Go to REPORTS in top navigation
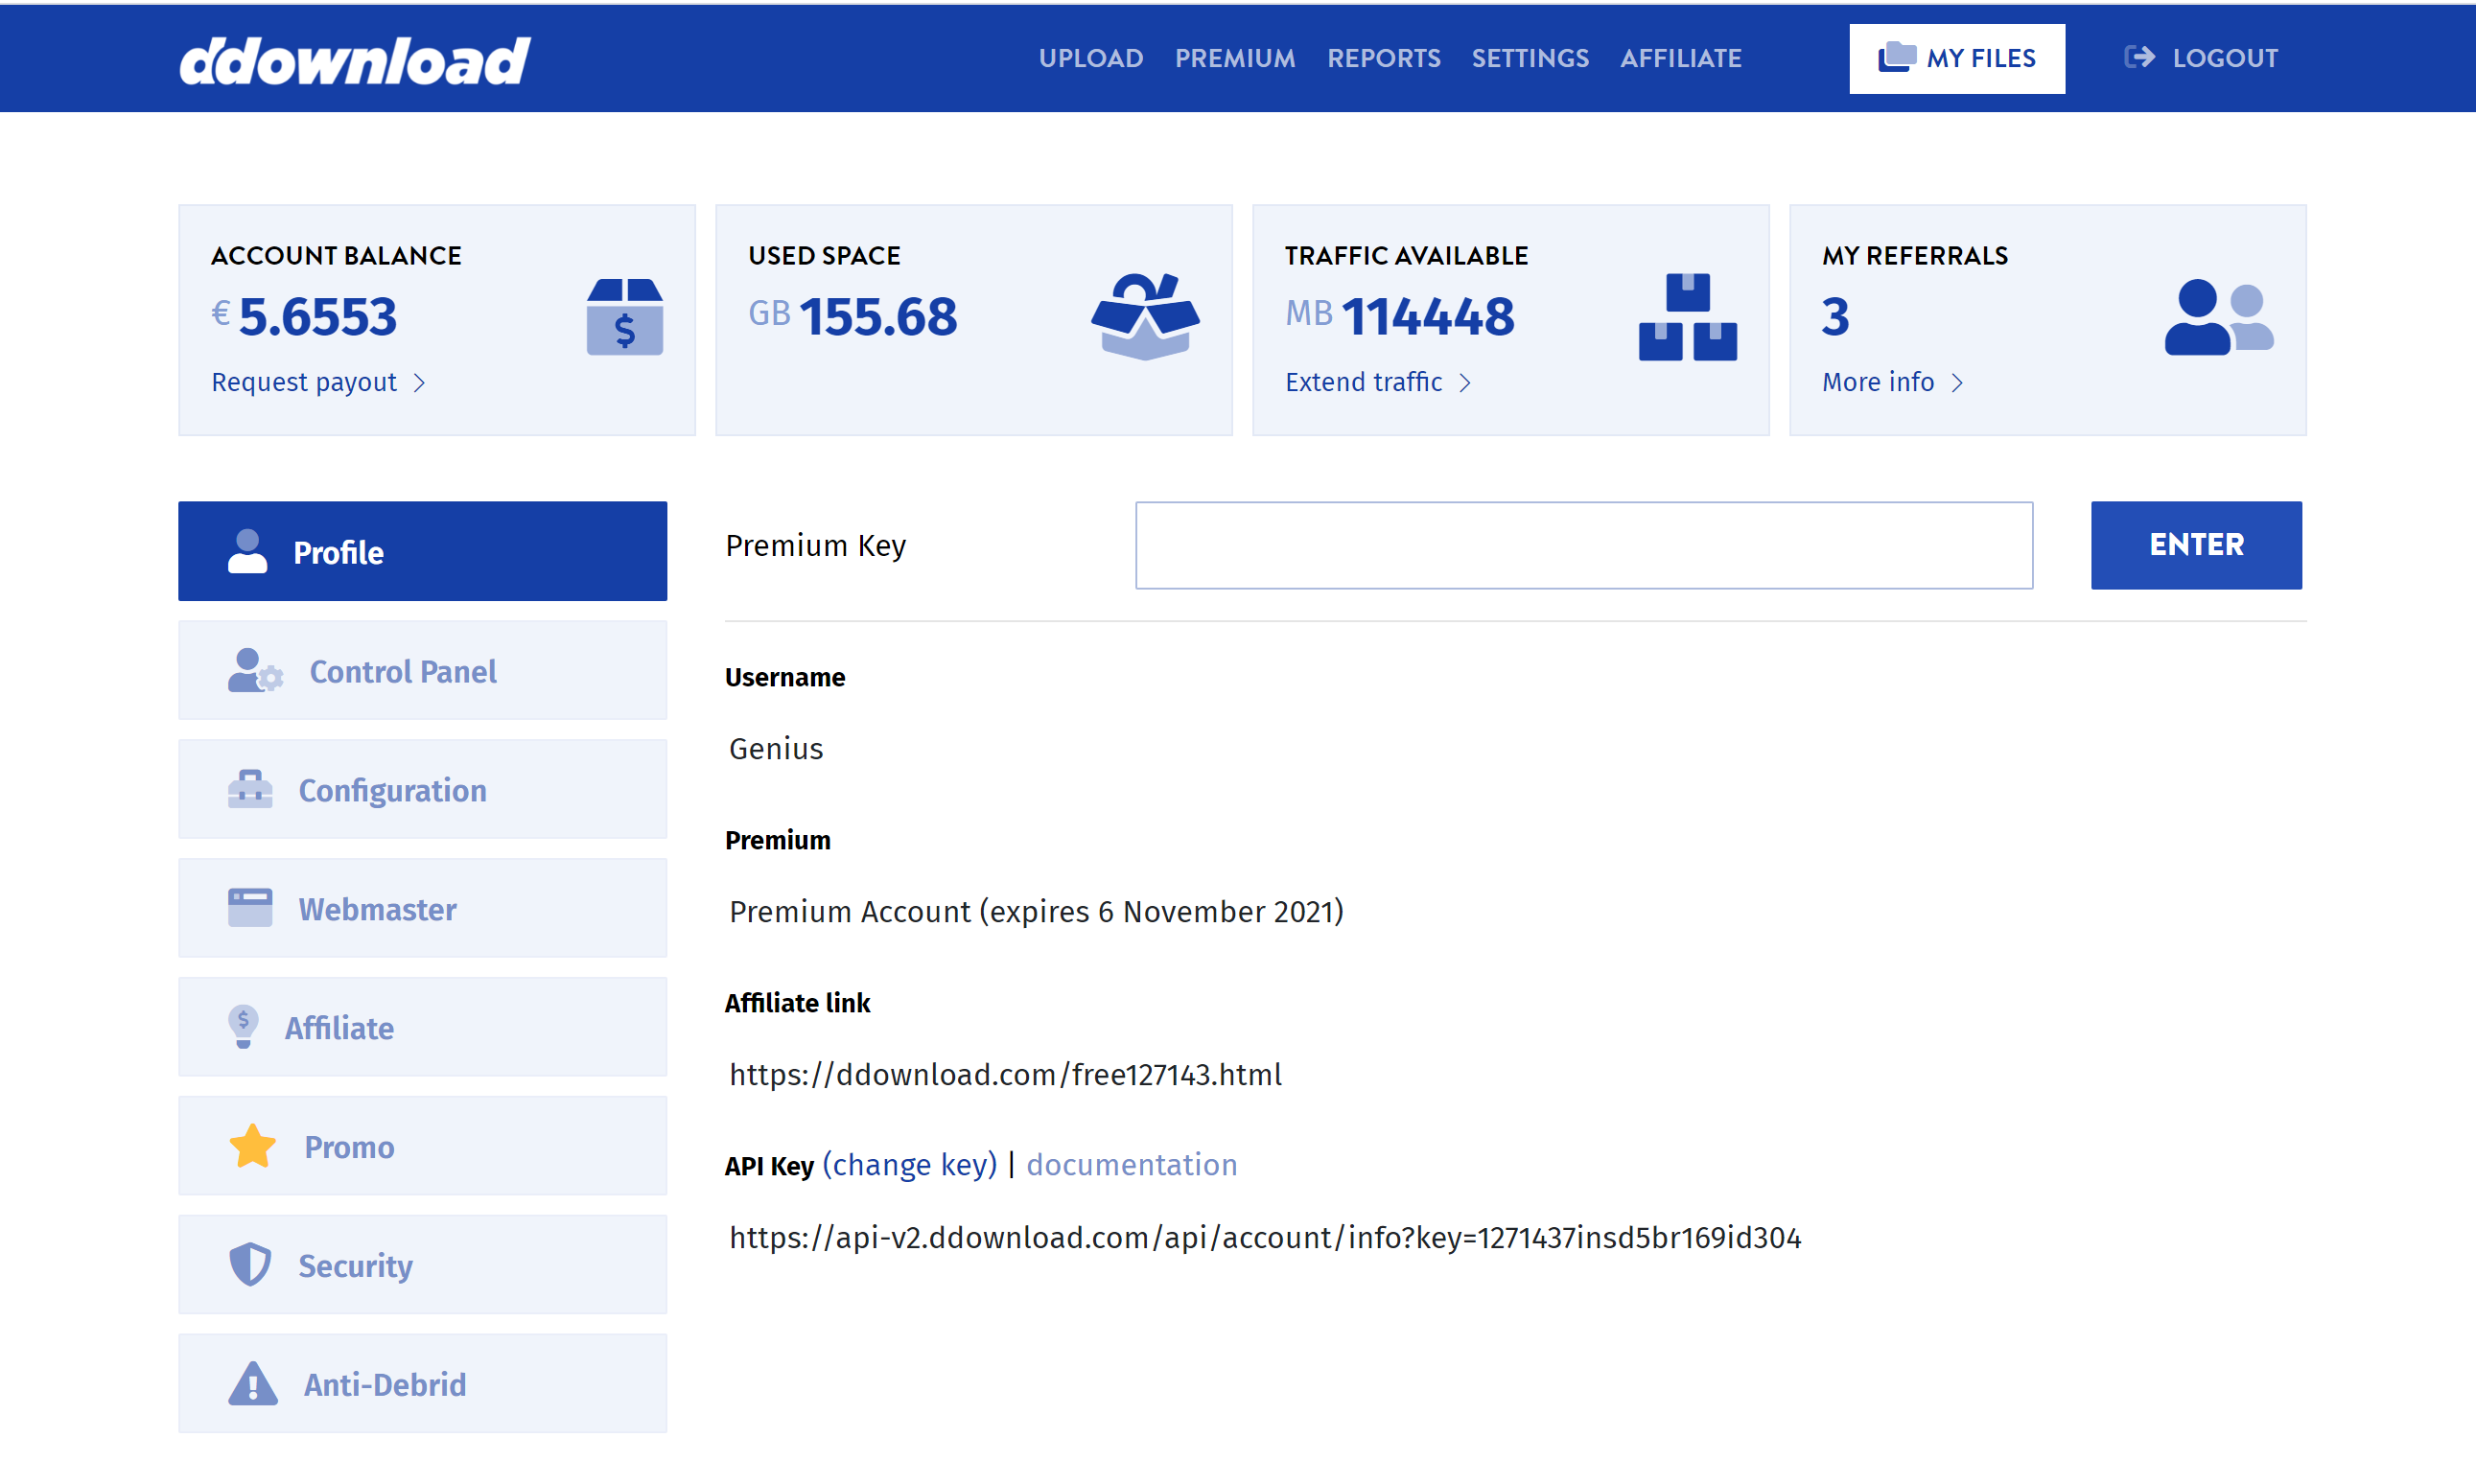 point(1383,58)
